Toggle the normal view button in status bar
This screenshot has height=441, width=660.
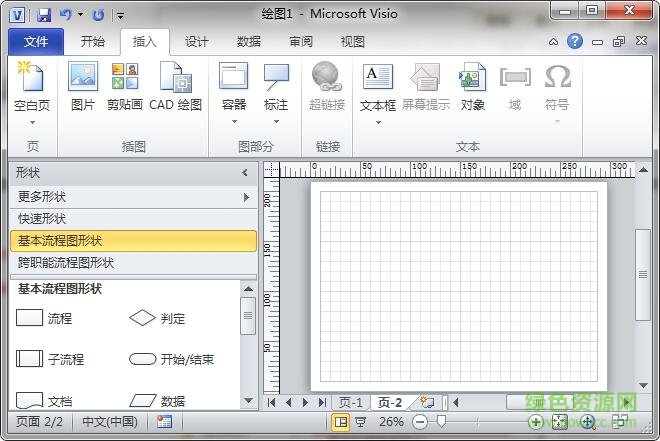pos(341,422)
